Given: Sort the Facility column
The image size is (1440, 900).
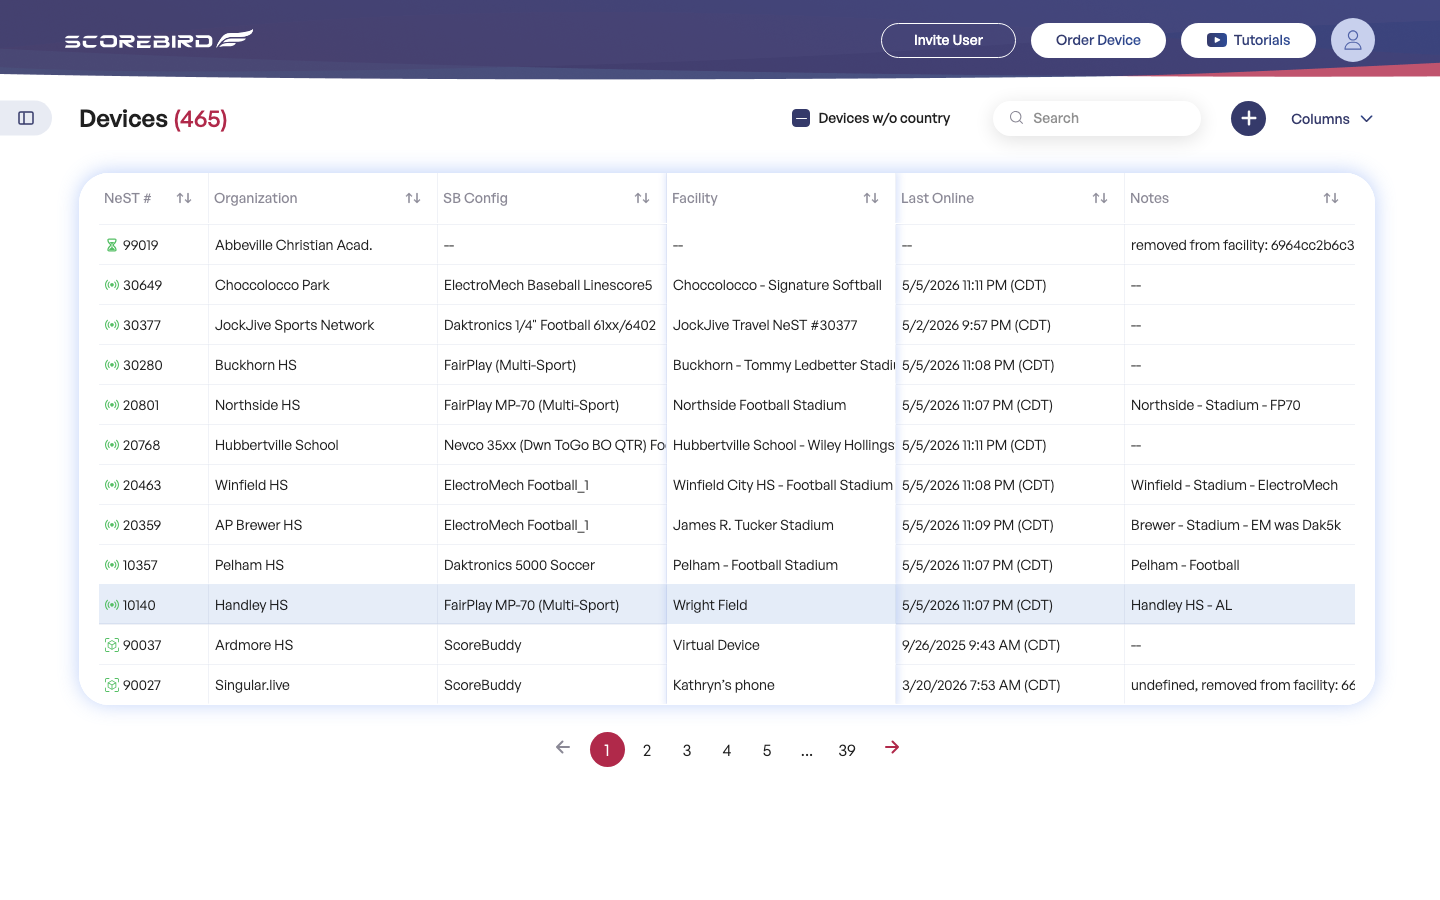Looking at the screenshot, I should [x=871, y=198].
